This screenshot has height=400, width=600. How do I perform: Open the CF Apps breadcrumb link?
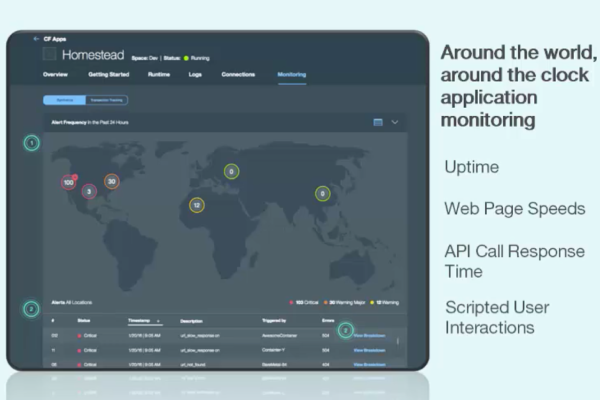(55, 39)
